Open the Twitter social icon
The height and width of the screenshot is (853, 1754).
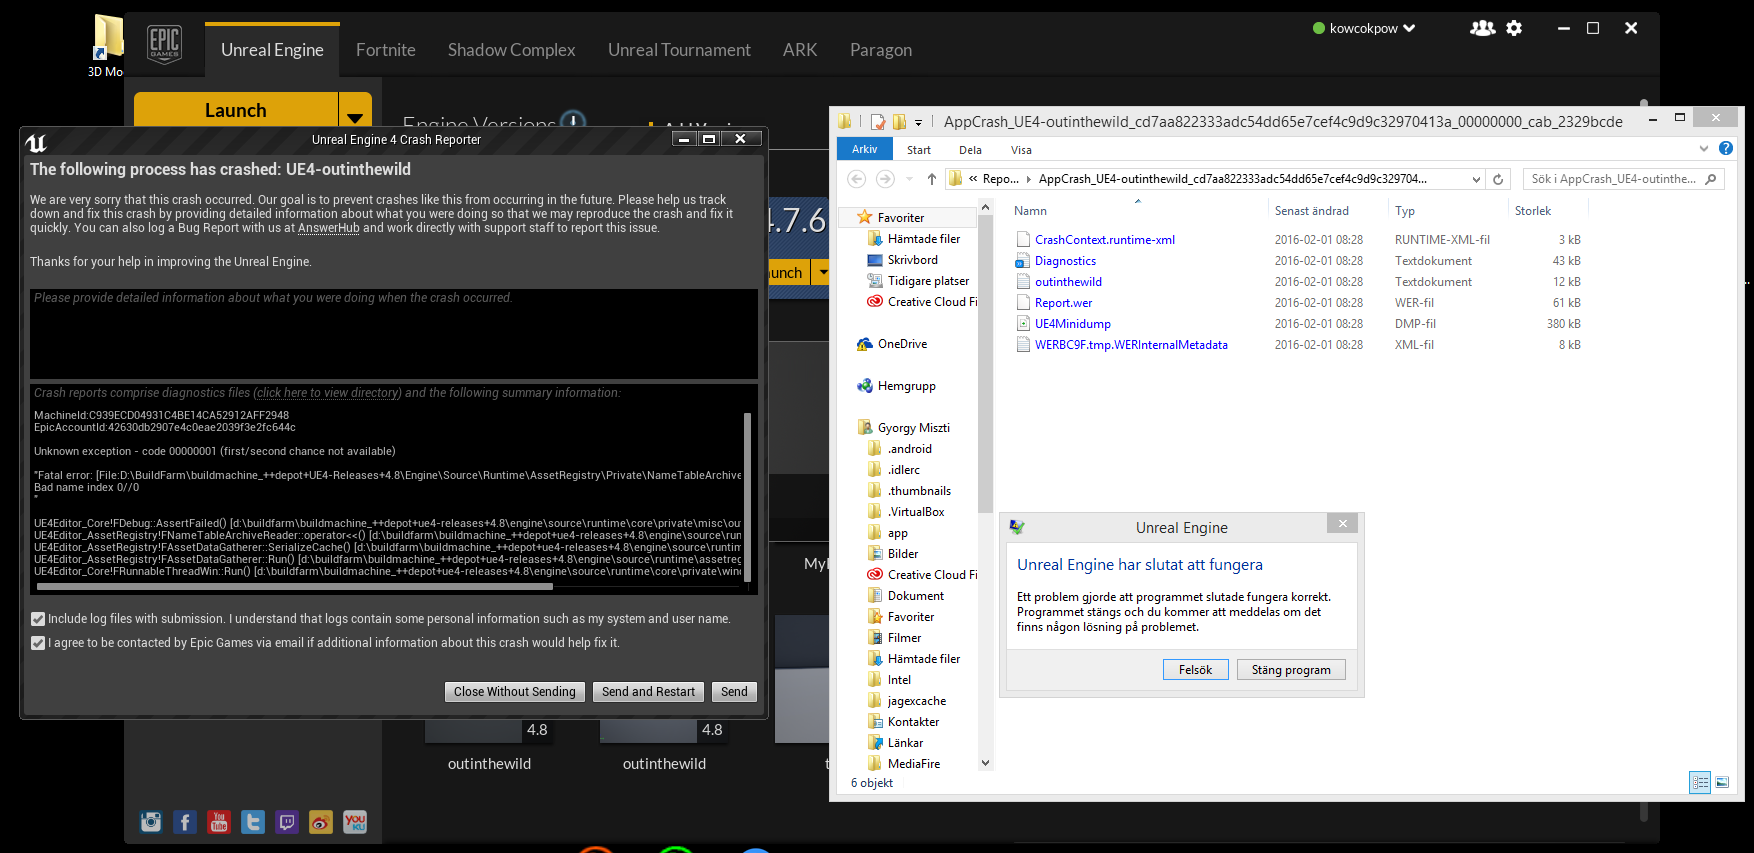pos(253,822)
